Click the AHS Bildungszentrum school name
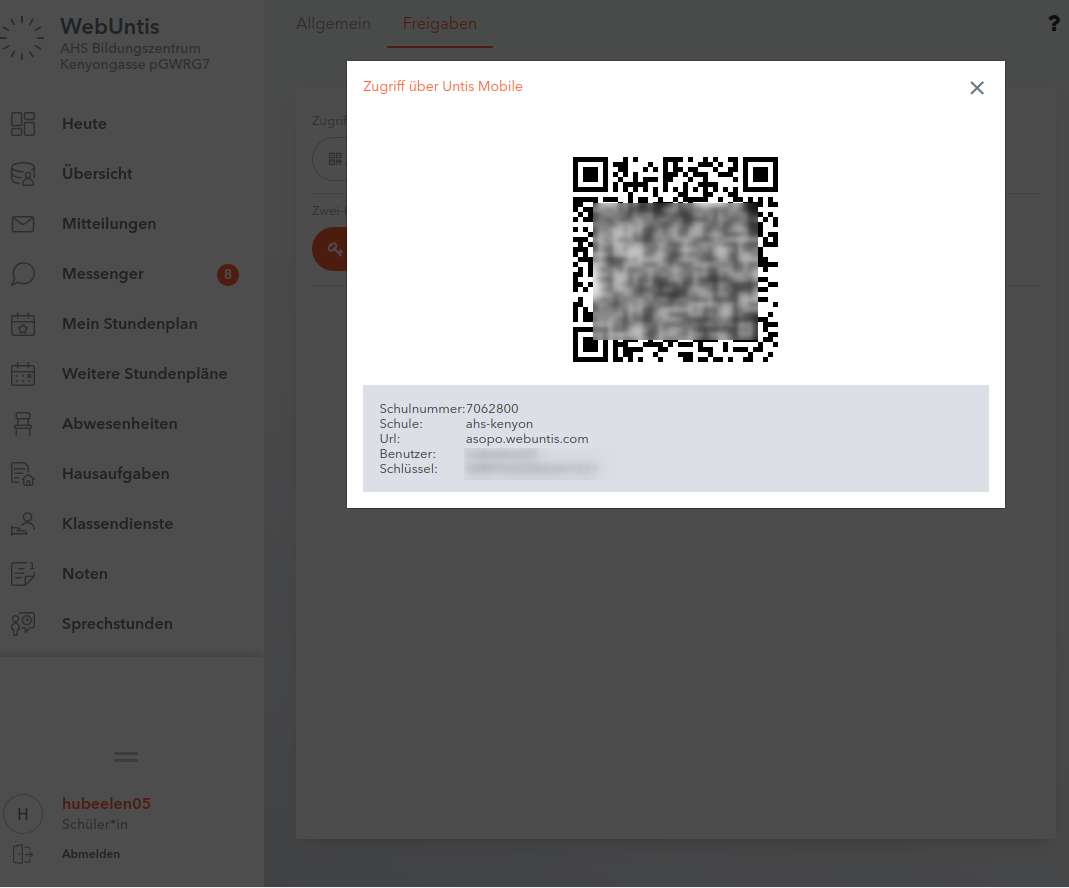 pos(134,57)
